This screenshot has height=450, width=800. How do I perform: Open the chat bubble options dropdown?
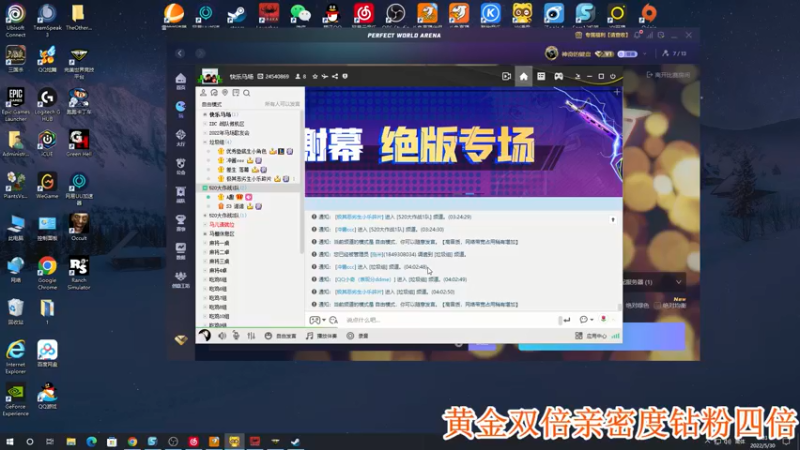click(586, 320)
